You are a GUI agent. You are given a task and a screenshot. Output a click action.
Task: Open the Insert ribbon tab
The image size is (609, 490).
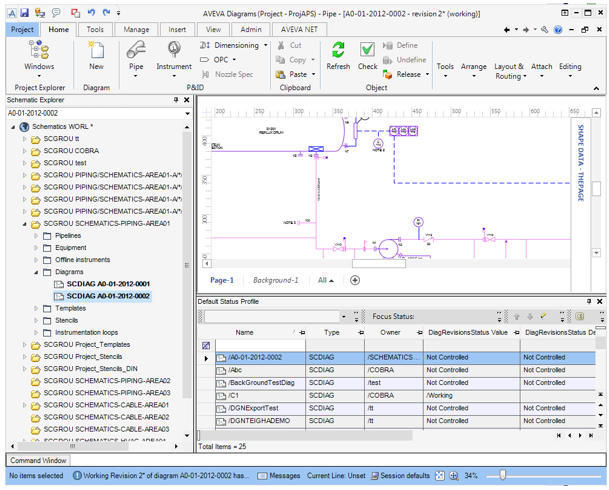coord(177,30)
